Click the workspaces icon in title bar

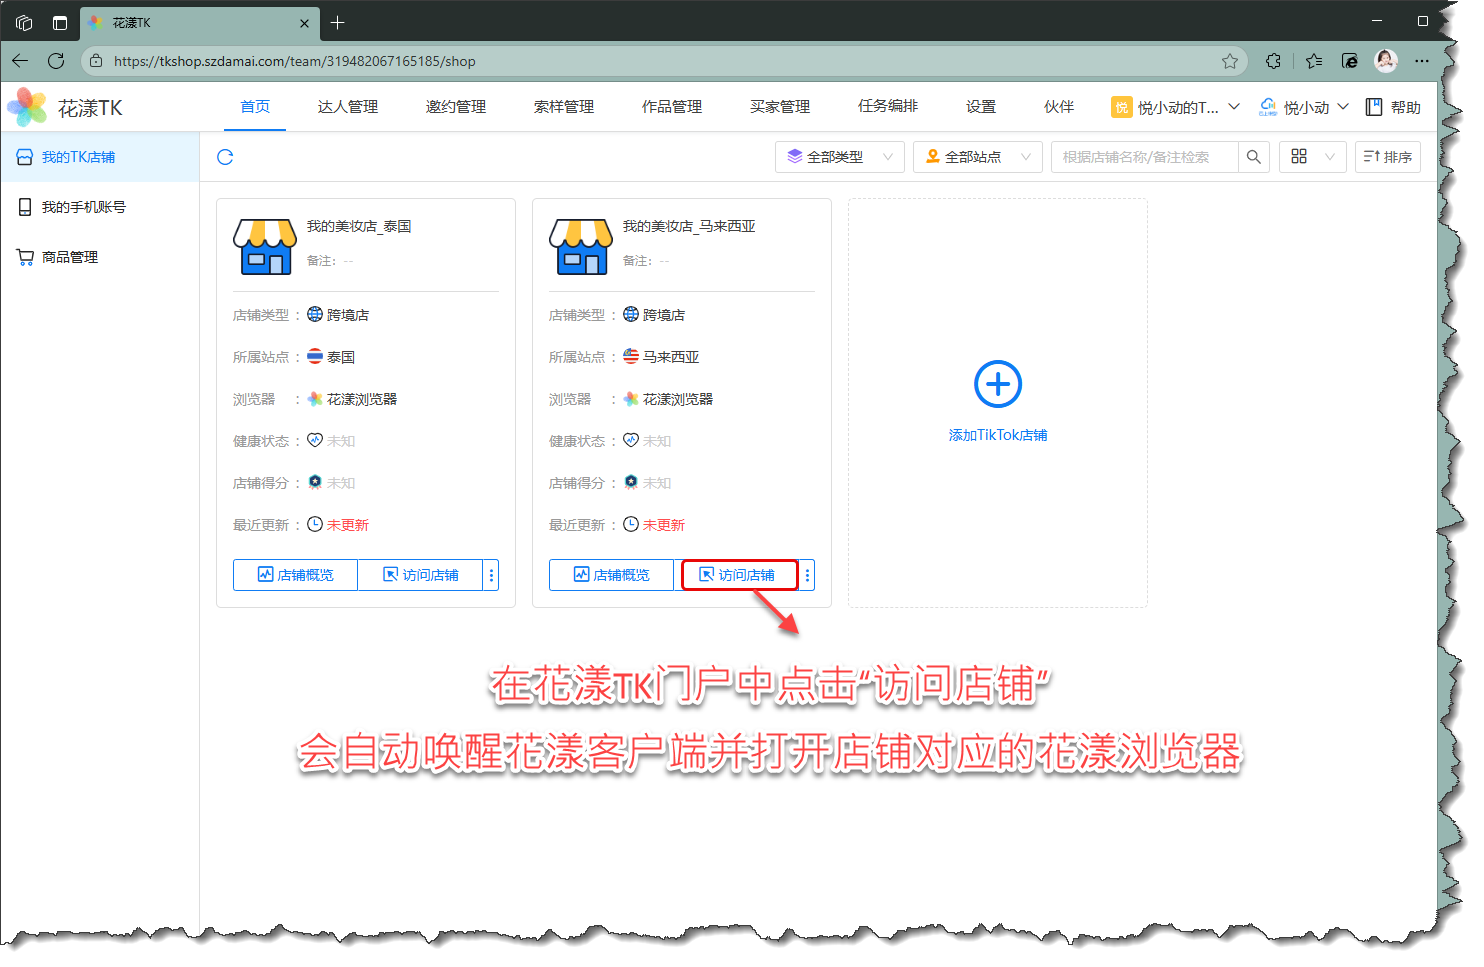click(24, 22)
